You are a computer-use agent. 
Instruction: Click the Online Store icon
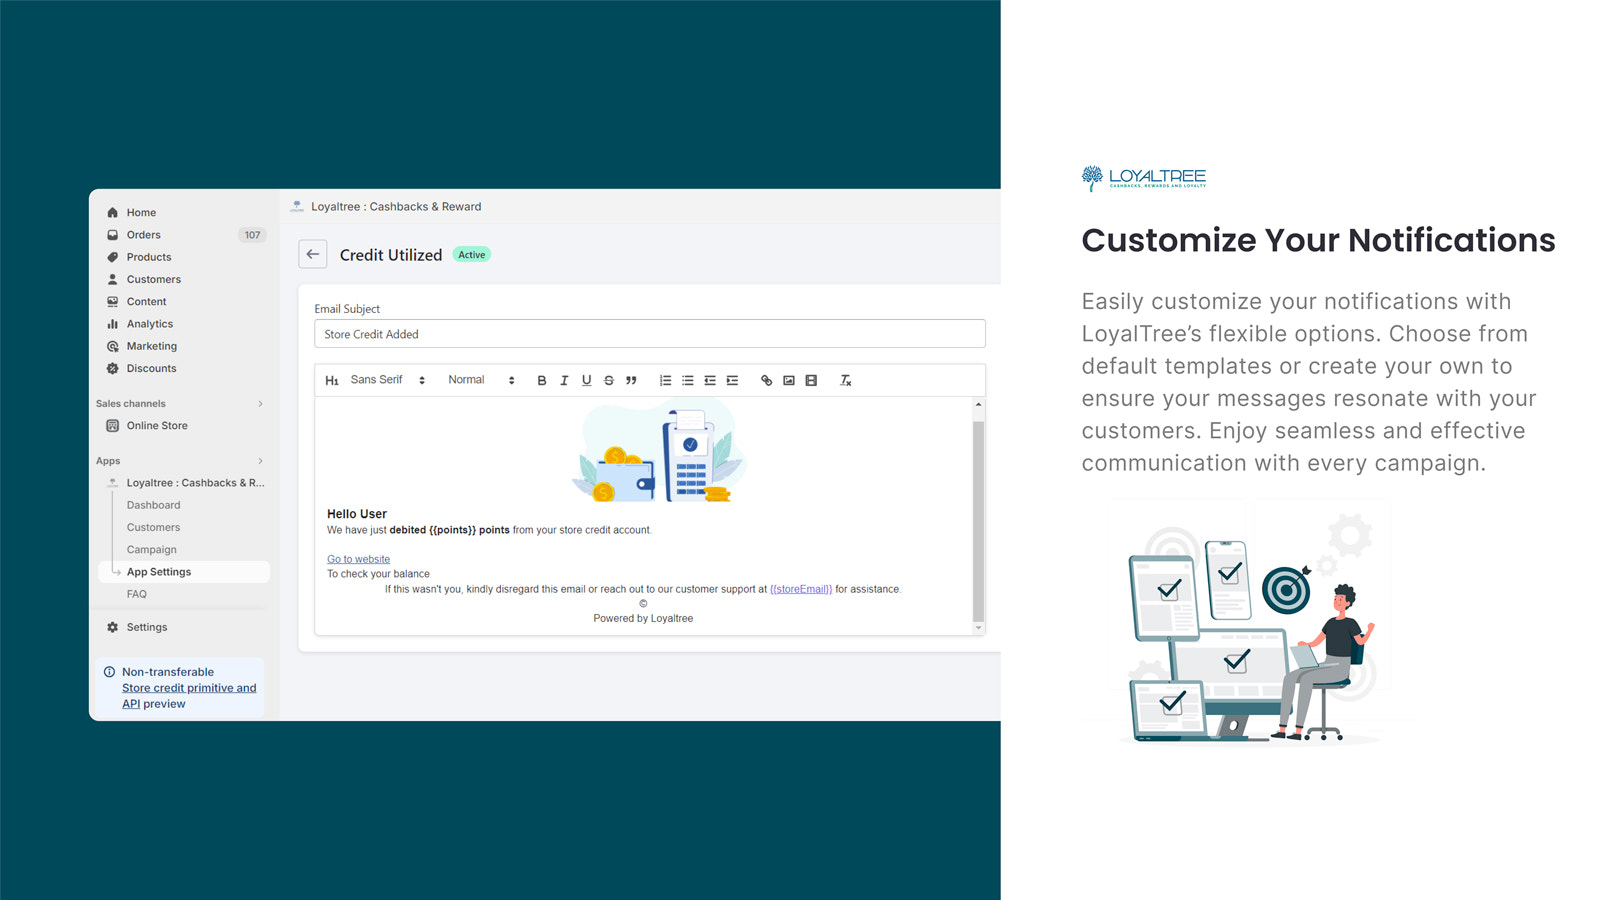pos(113,425)
